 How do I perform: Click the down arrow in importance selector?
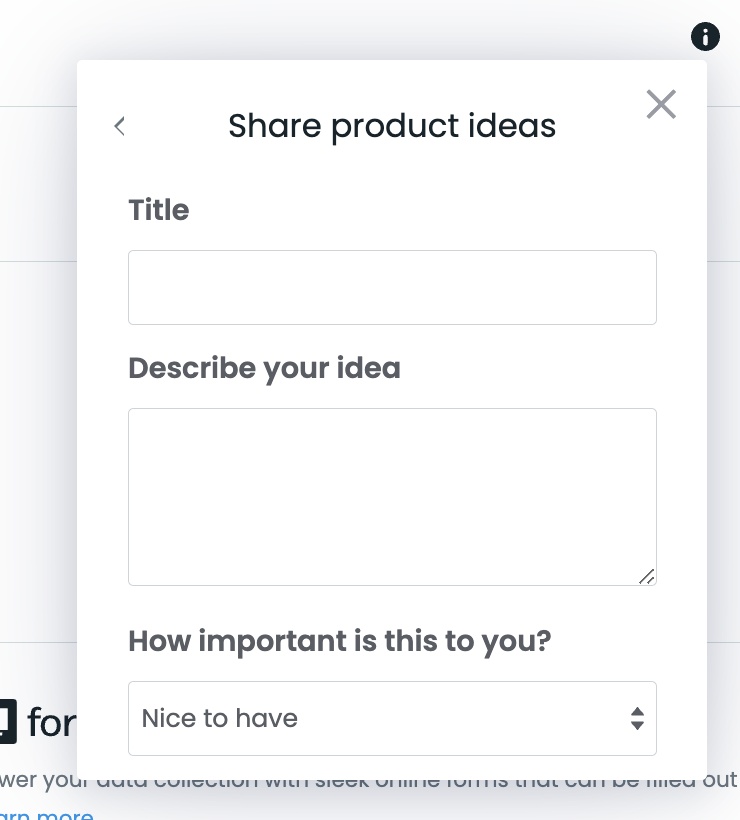tap(637, 725)
